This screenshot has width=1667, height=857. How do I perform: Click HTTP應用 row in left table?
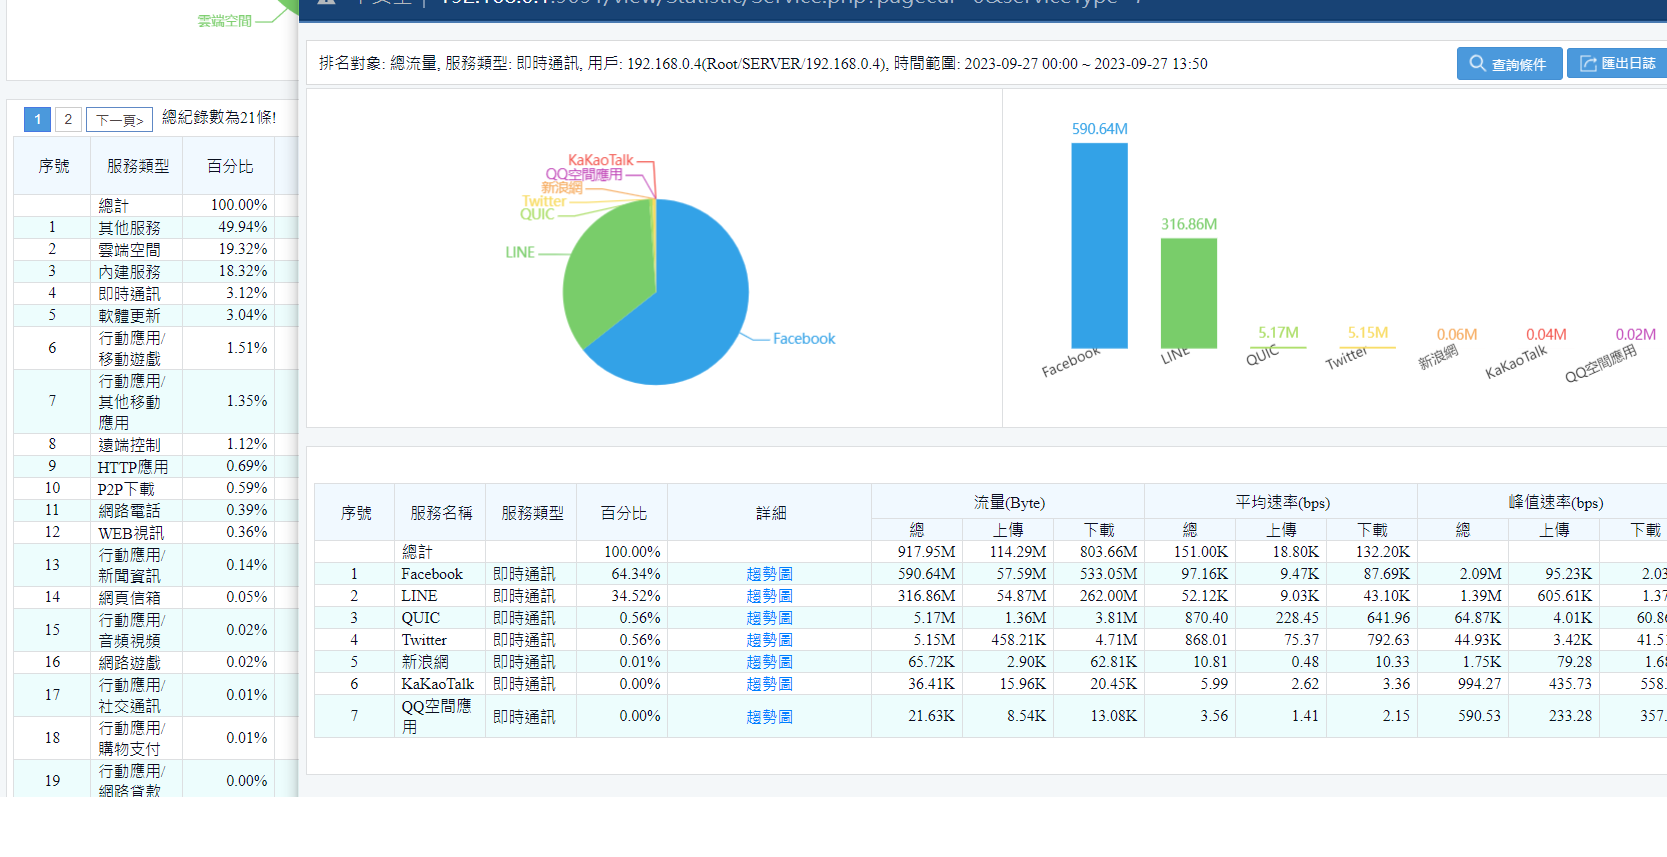coord(156,467)
